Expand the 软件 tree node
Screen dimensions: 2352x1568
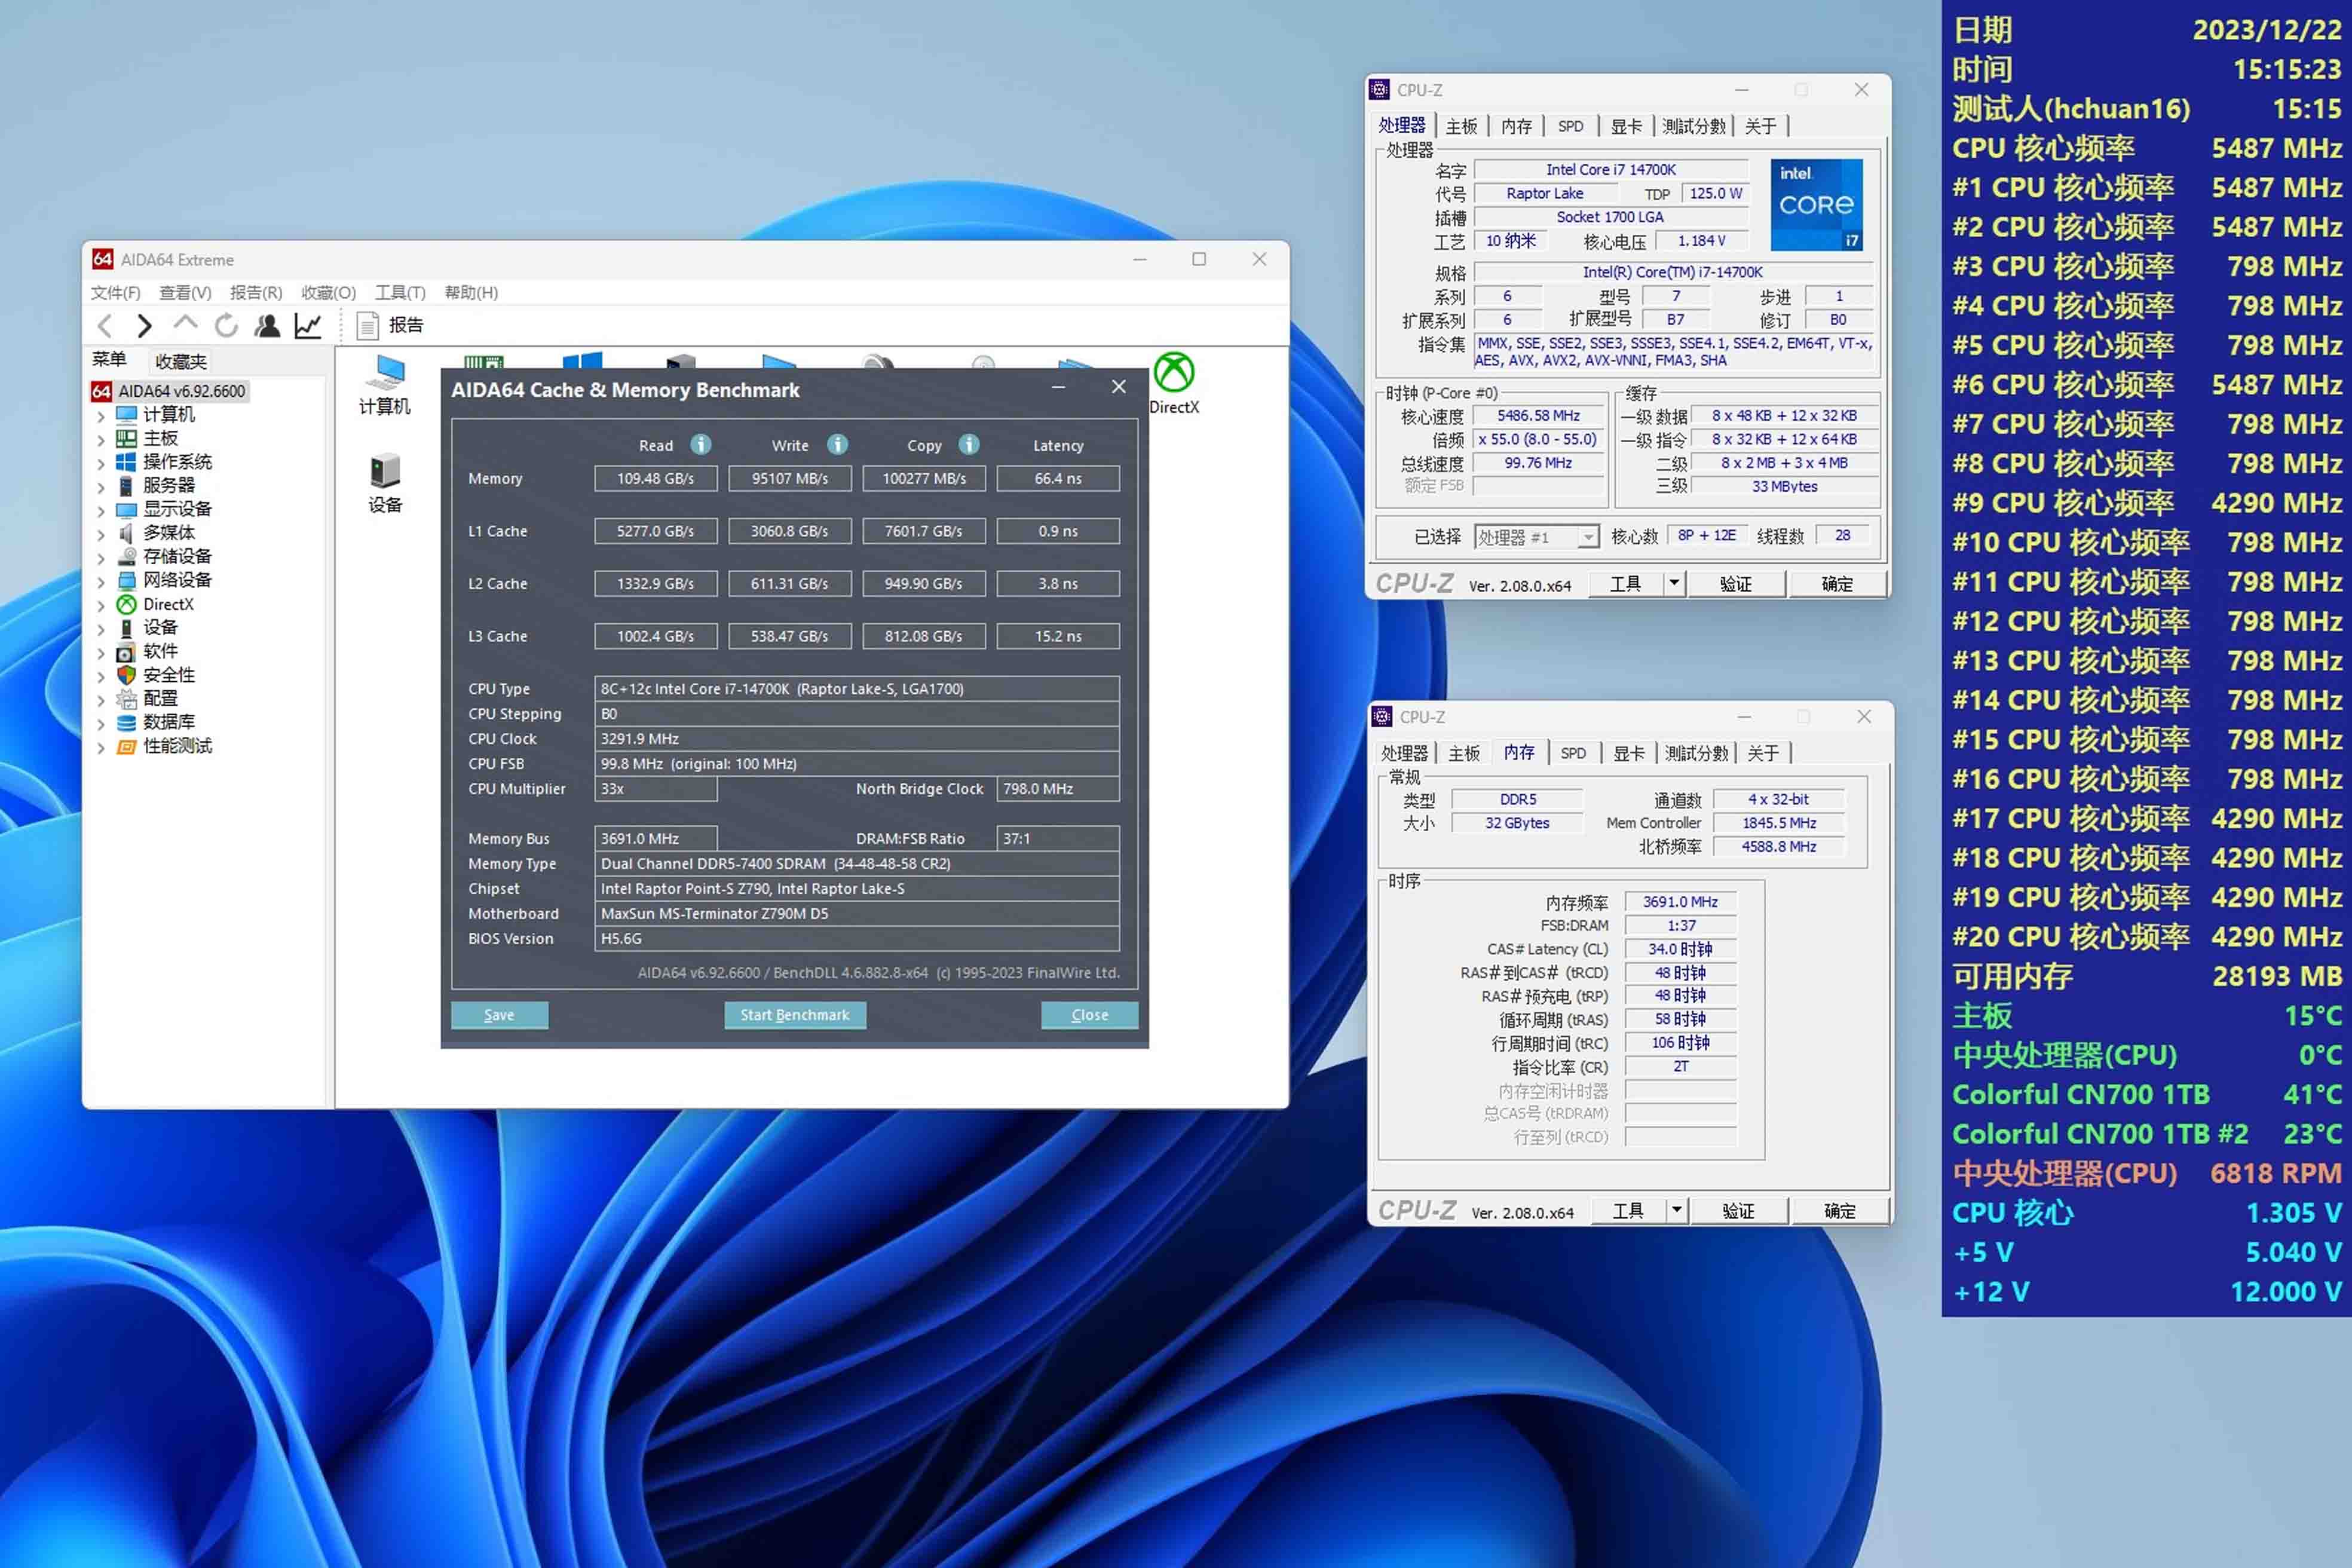(100, 652)
